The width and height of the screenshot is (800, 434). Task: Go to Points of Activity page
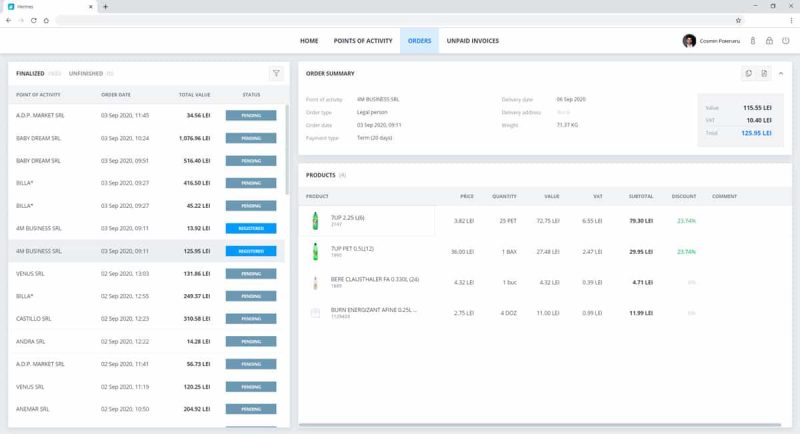363,41
